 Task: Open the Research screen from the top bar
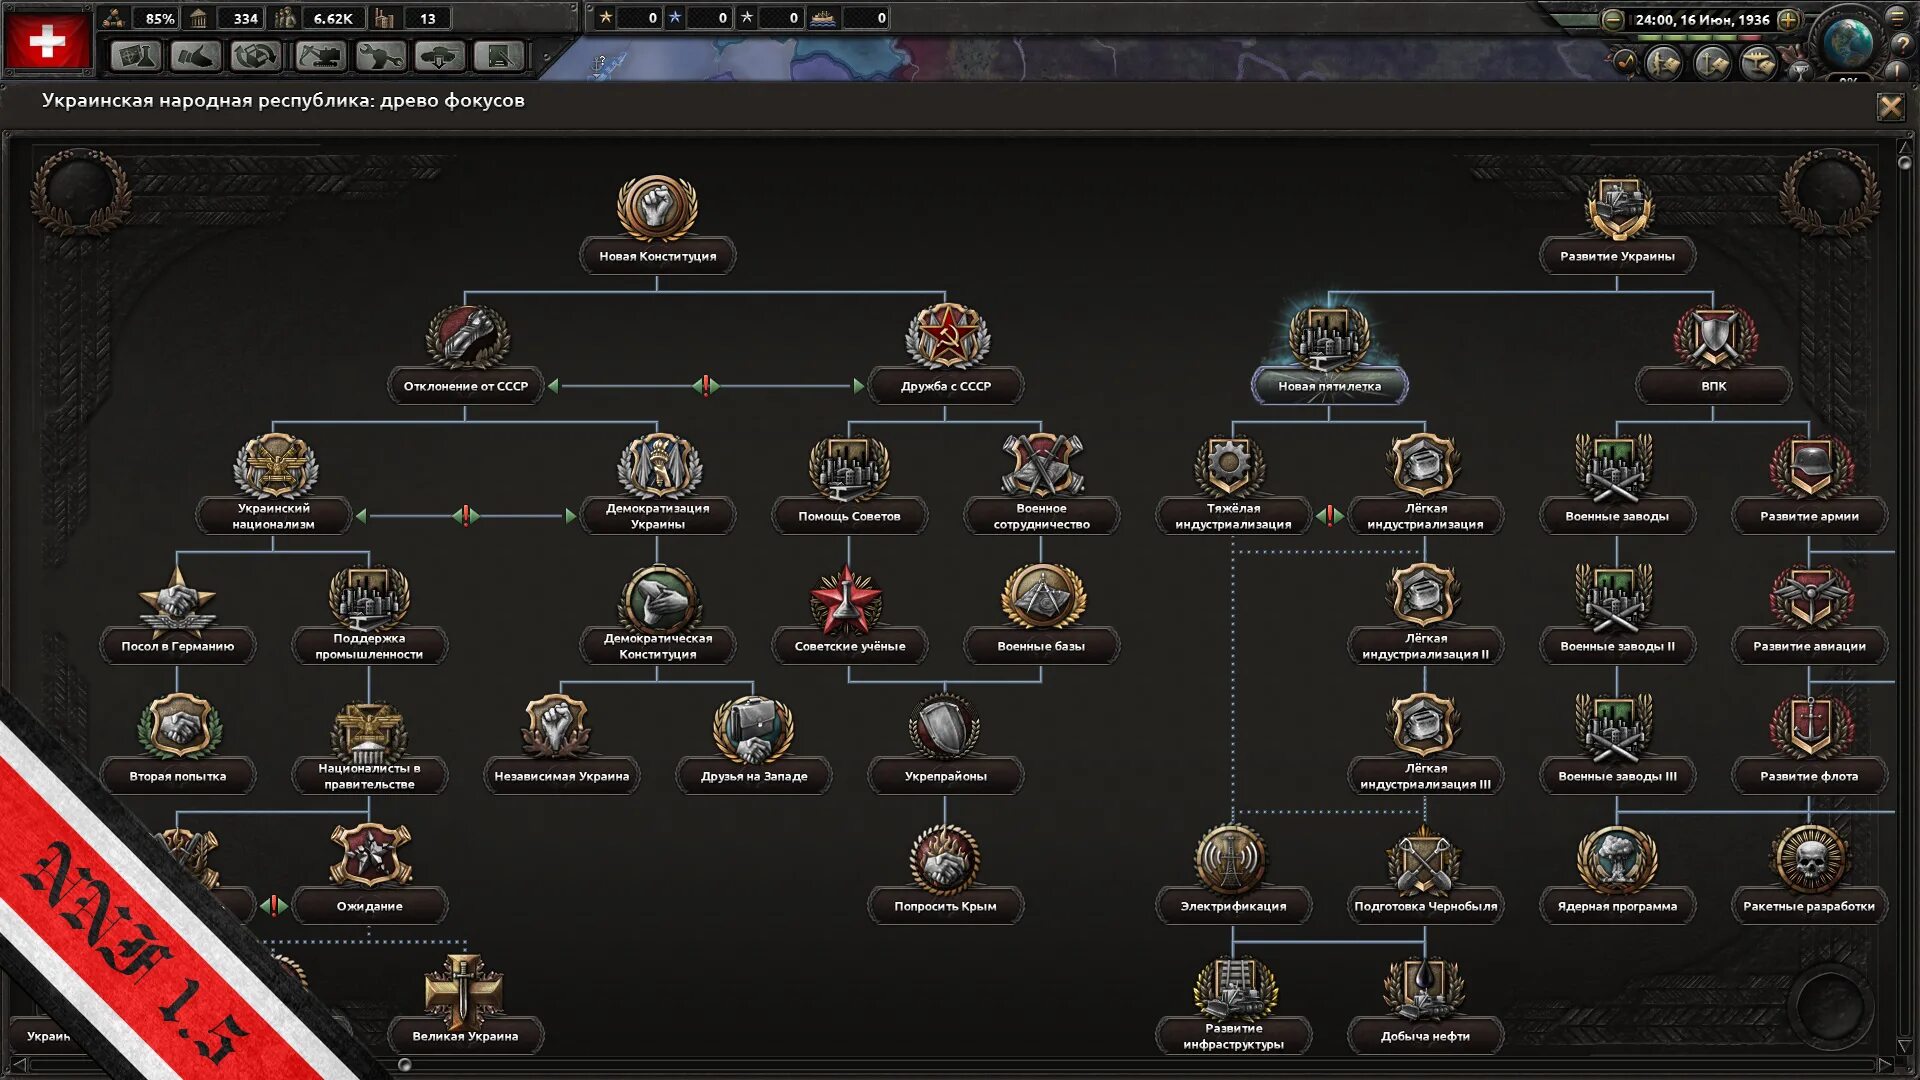pos(135,56)
